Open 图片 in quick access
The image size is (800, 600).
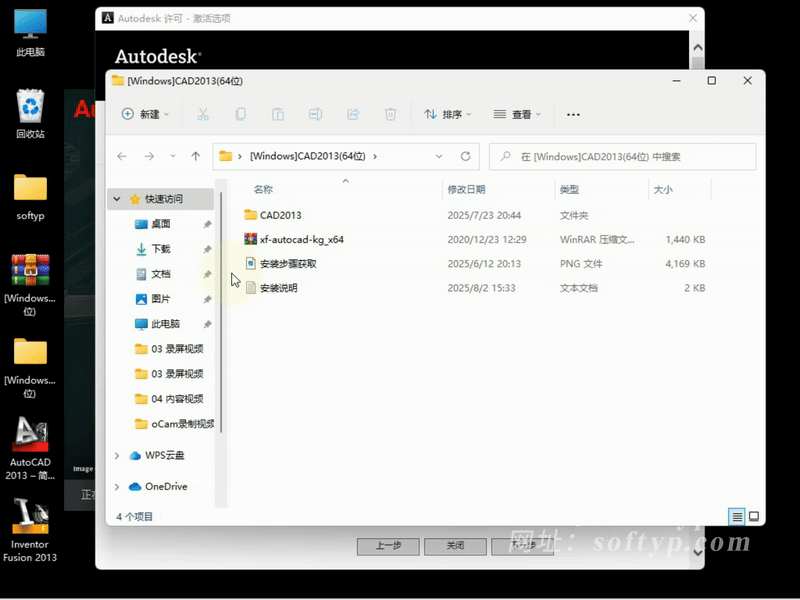click(x=161, y=298)
